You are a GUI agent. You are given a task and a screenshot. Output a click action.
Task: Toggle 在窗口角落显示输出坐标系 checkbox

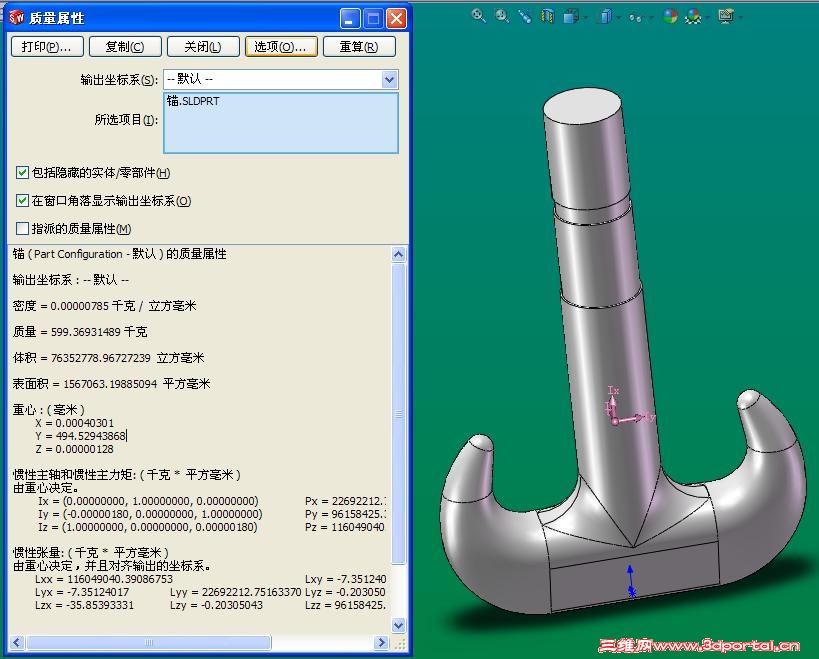22,201
